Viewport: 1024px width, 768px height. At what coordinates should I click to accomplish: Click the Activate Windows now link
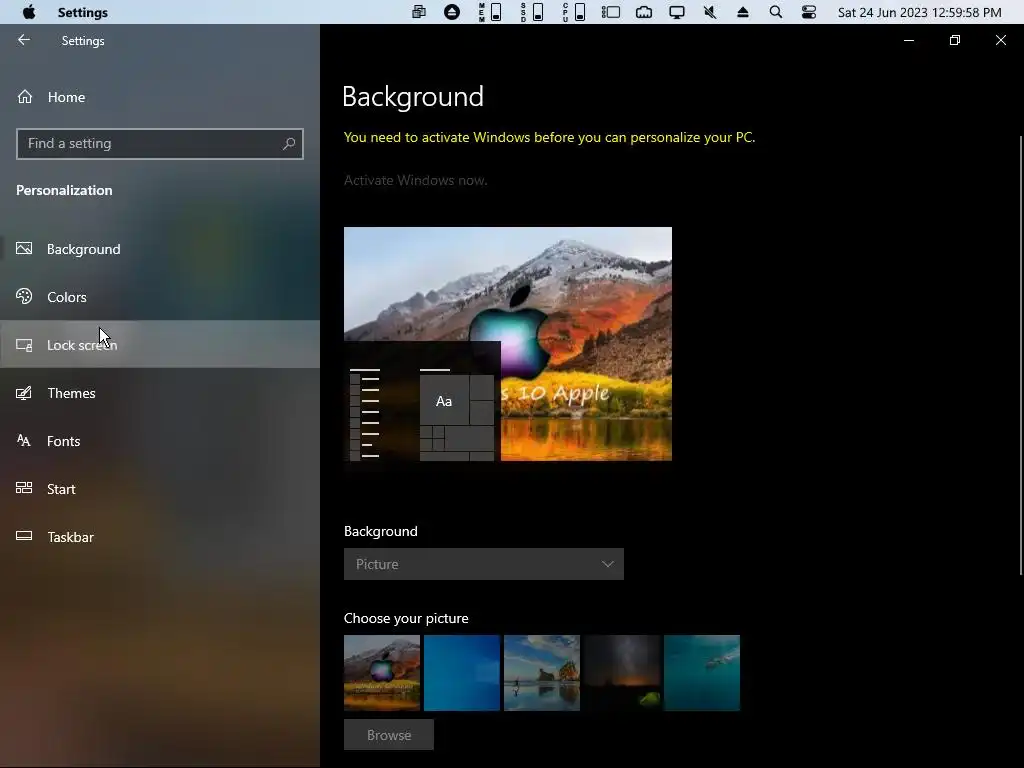click(415, 180)
